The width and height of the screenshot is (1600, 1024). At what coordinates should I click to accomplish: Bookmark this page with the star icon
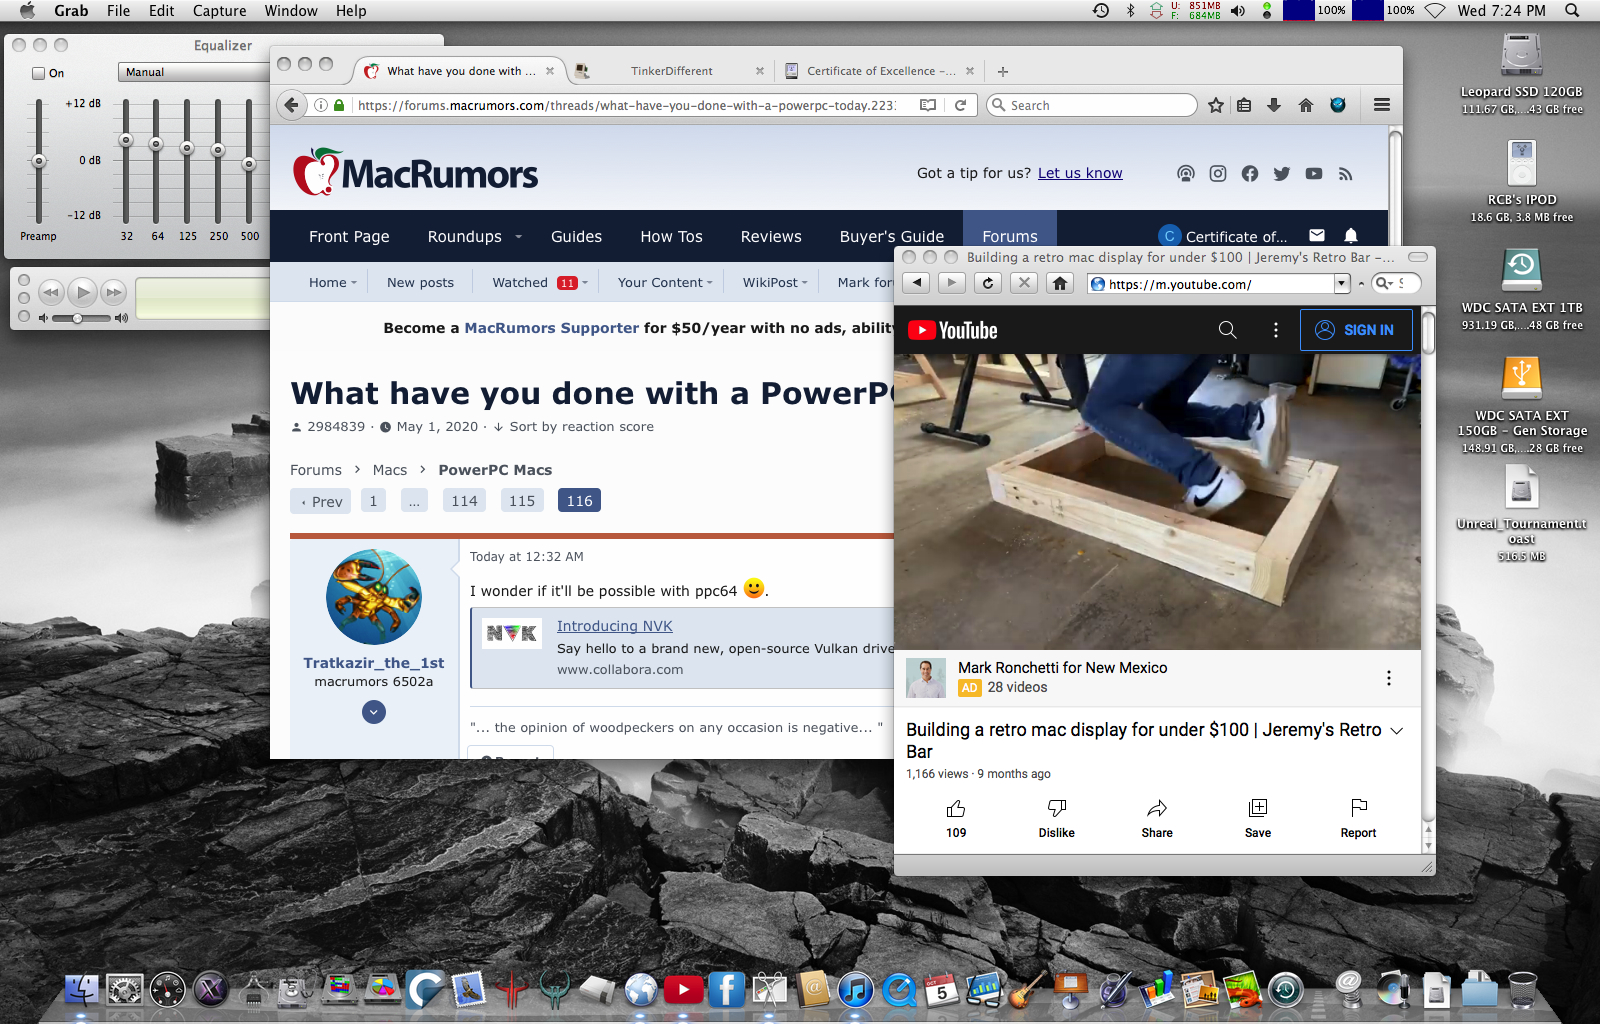[x=1216, y=105]
